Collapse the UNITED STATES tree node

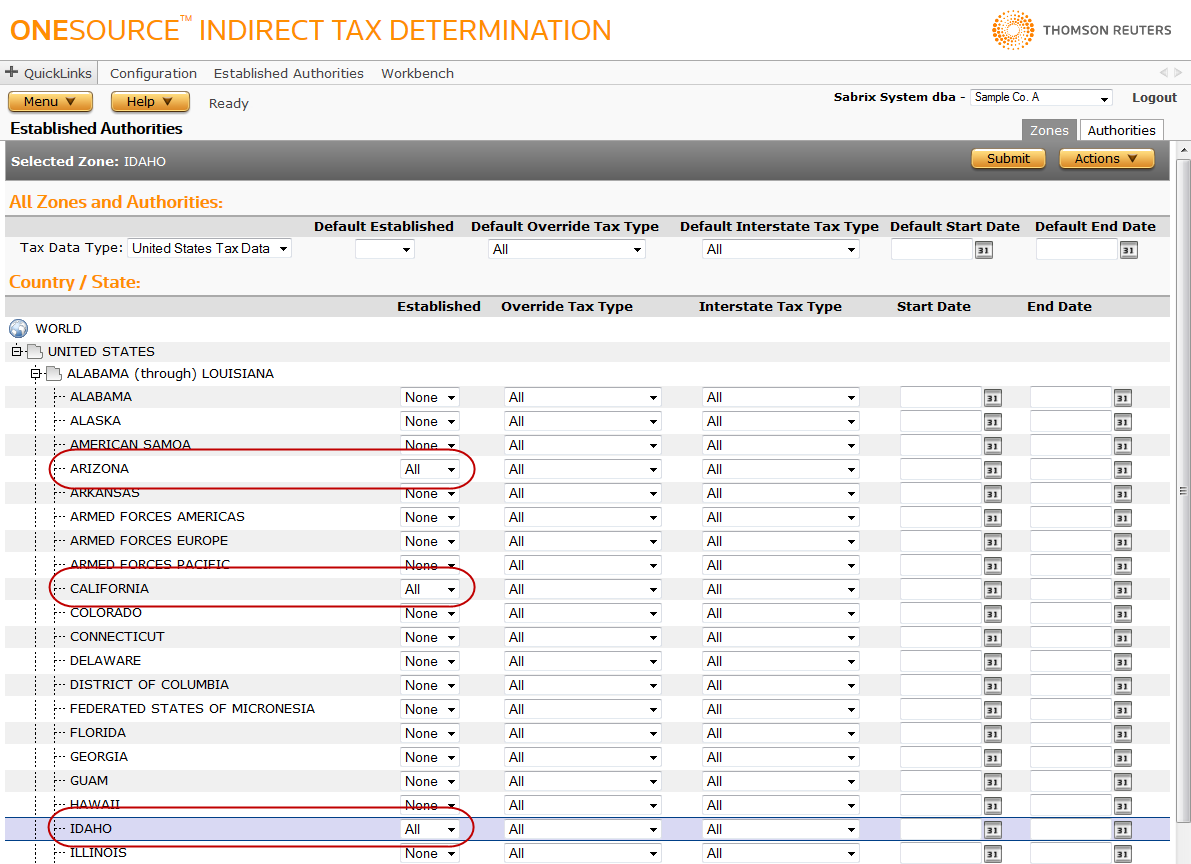[16, 352]
